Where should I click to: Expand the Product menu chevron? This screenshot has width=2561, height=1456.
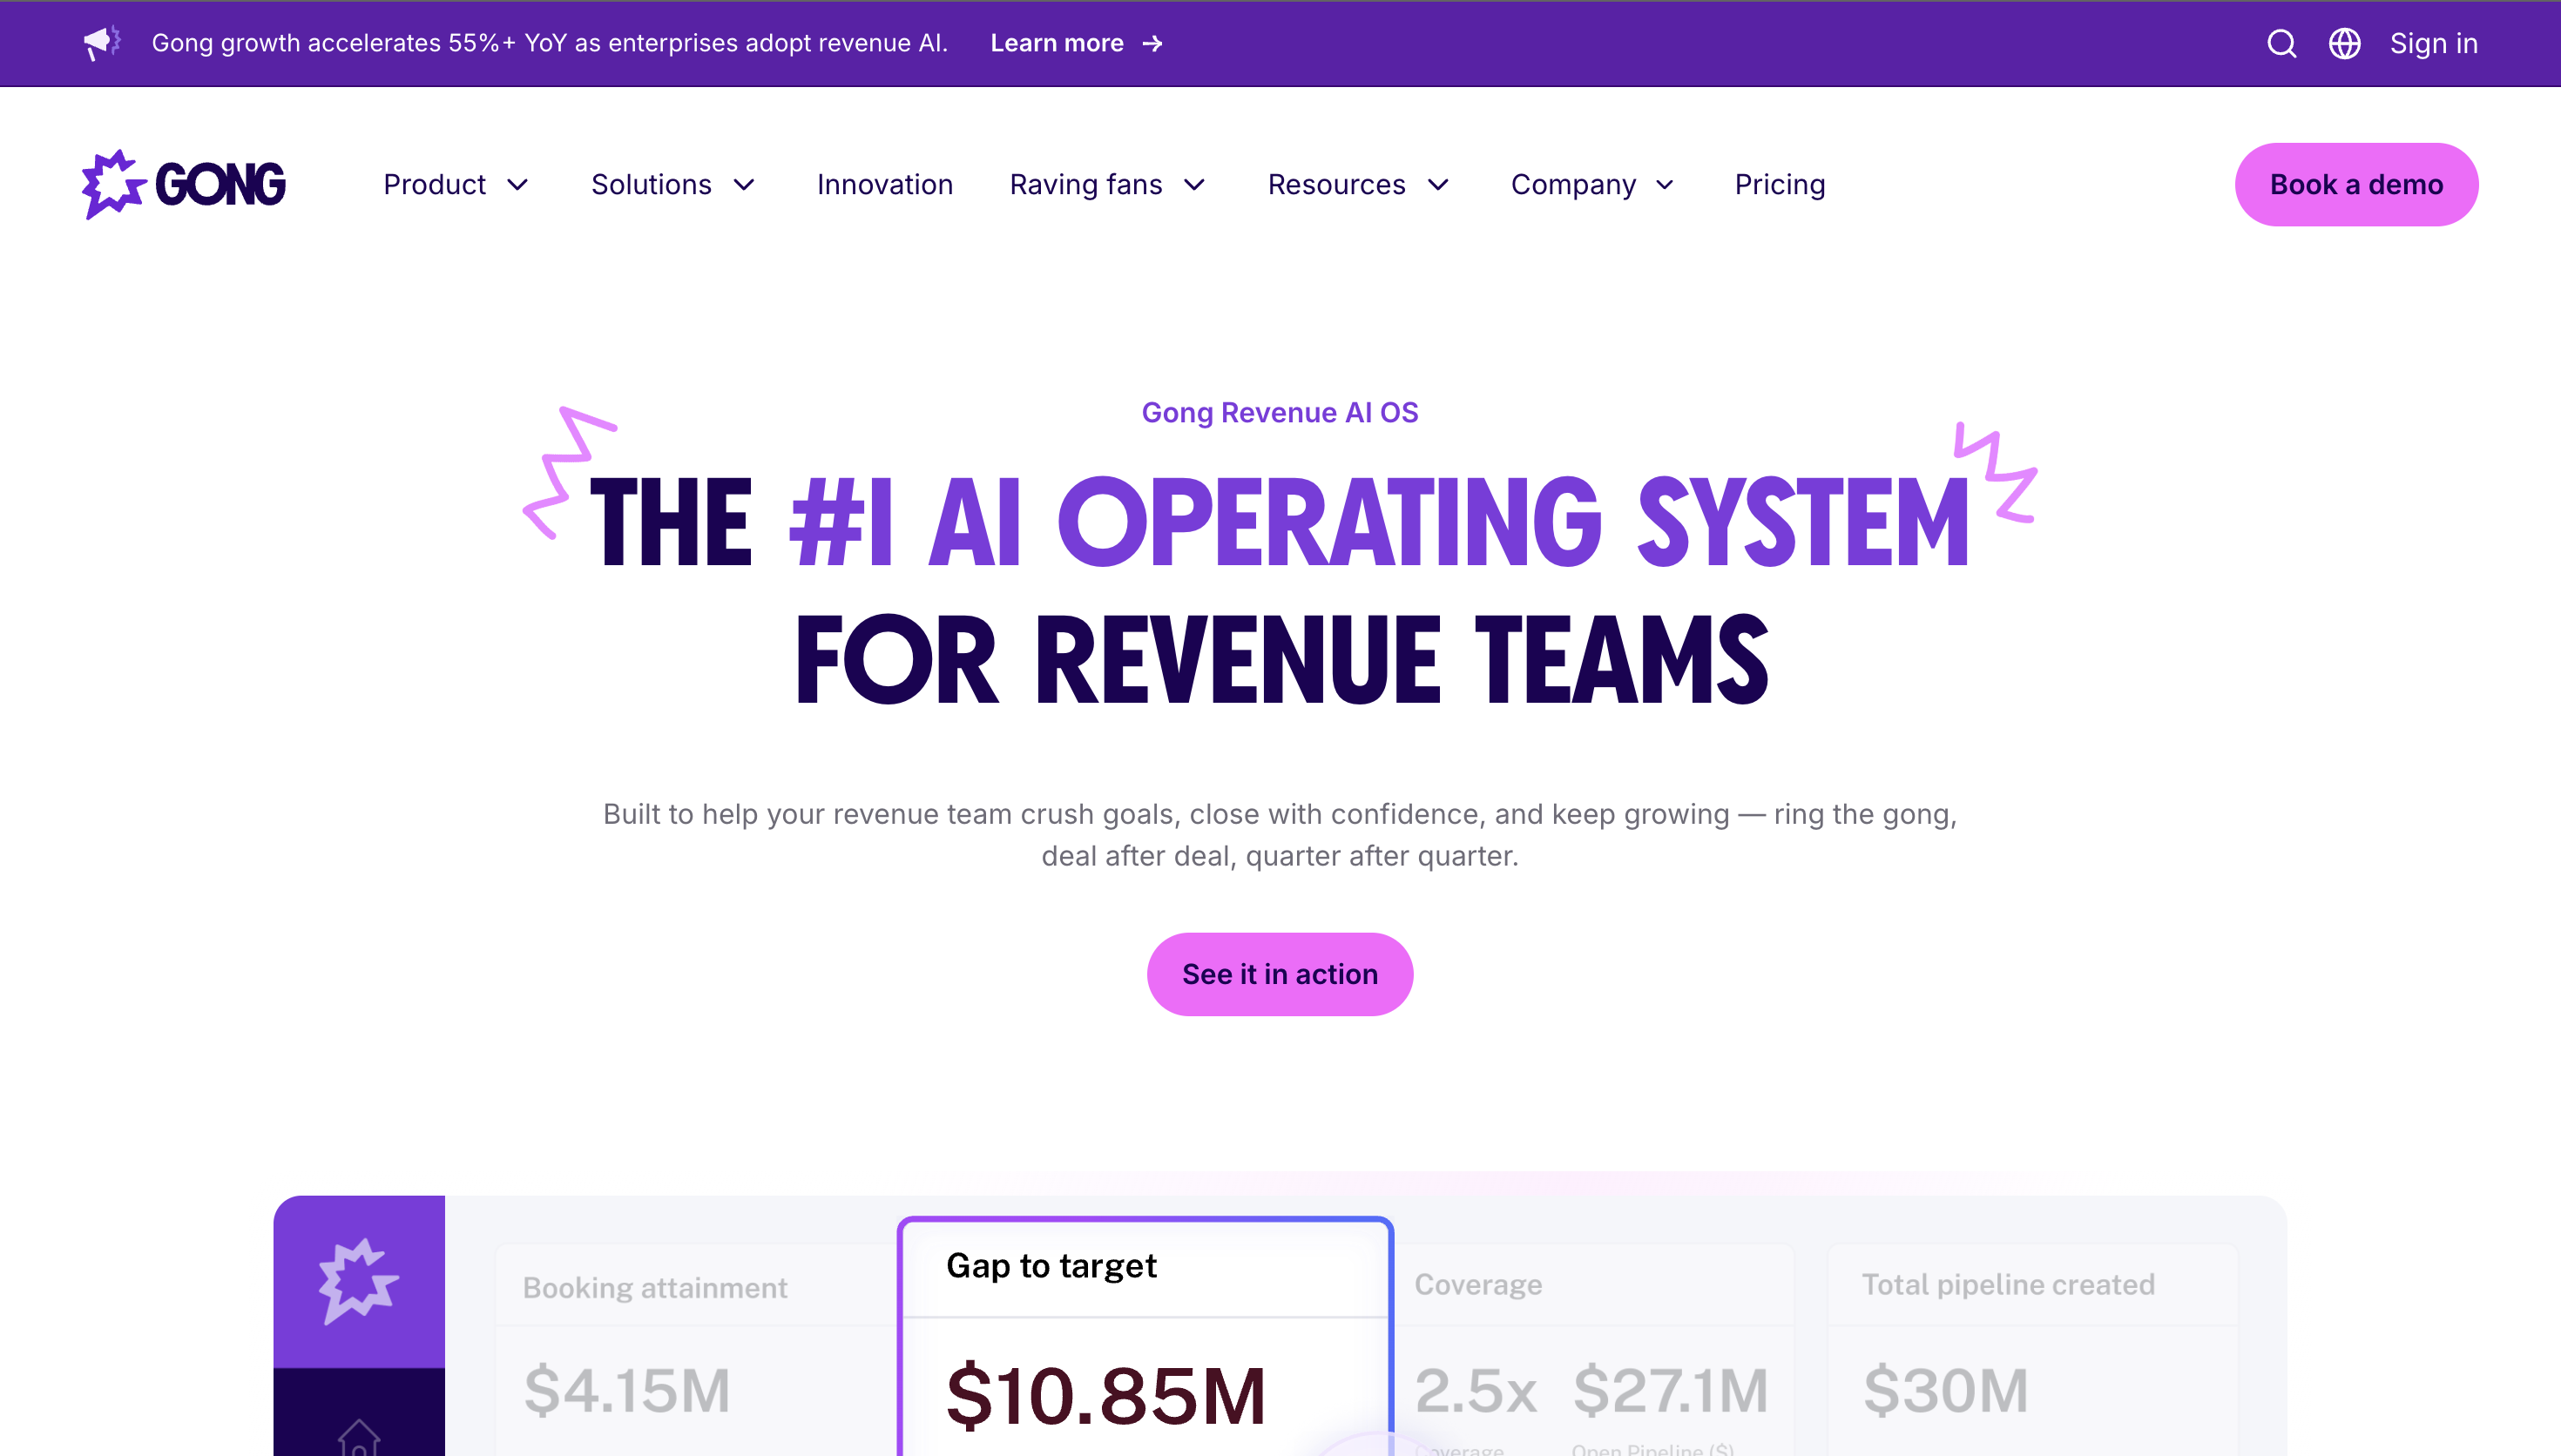[x=518, y=185]
